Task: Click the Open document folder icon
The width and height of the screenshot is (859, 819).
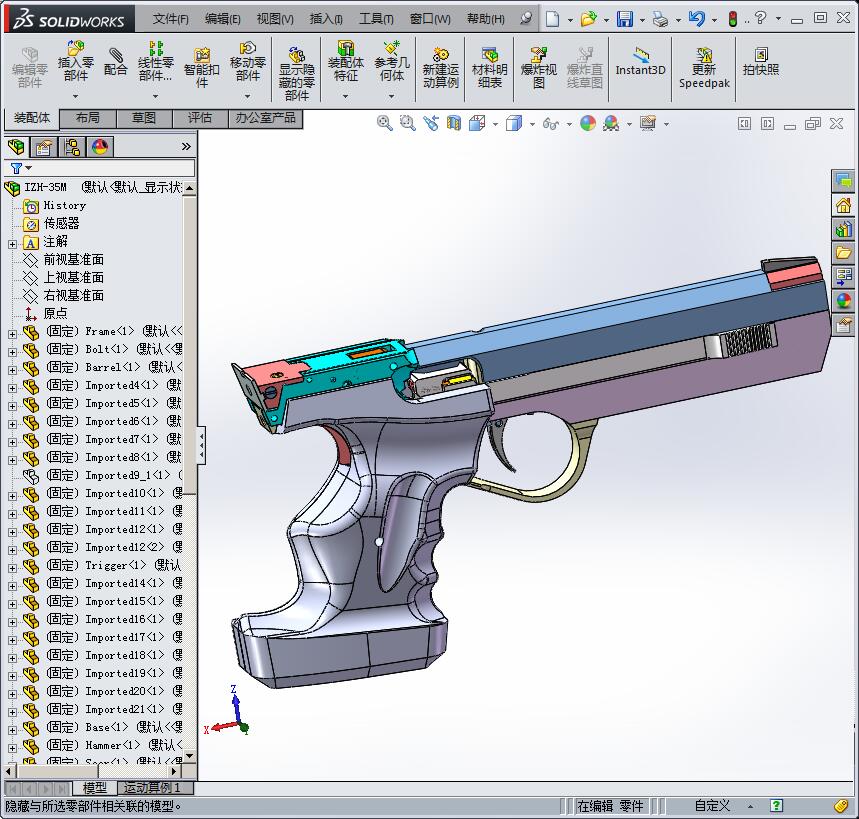Action: [x=588, y=19]
